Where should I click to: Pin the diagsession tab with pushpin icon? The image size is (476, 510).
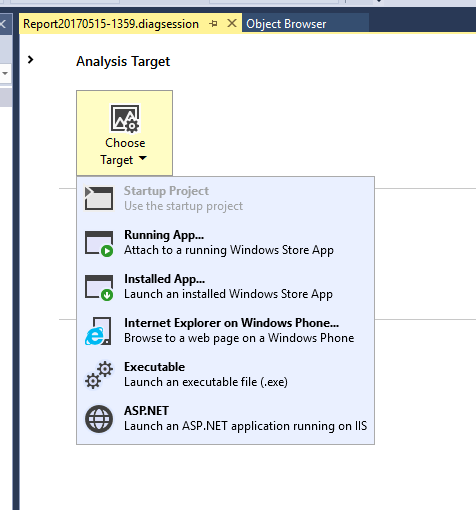pos(213,24)
